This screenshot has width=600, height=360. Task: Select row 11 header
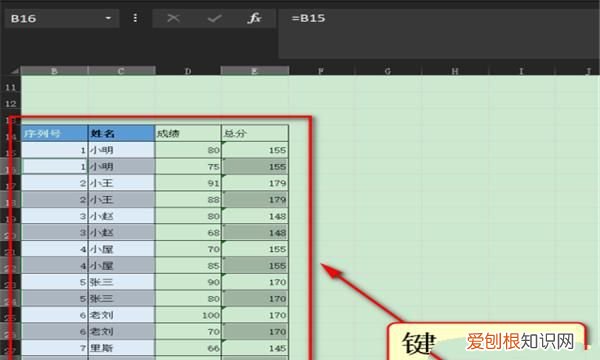pos(10,87)
